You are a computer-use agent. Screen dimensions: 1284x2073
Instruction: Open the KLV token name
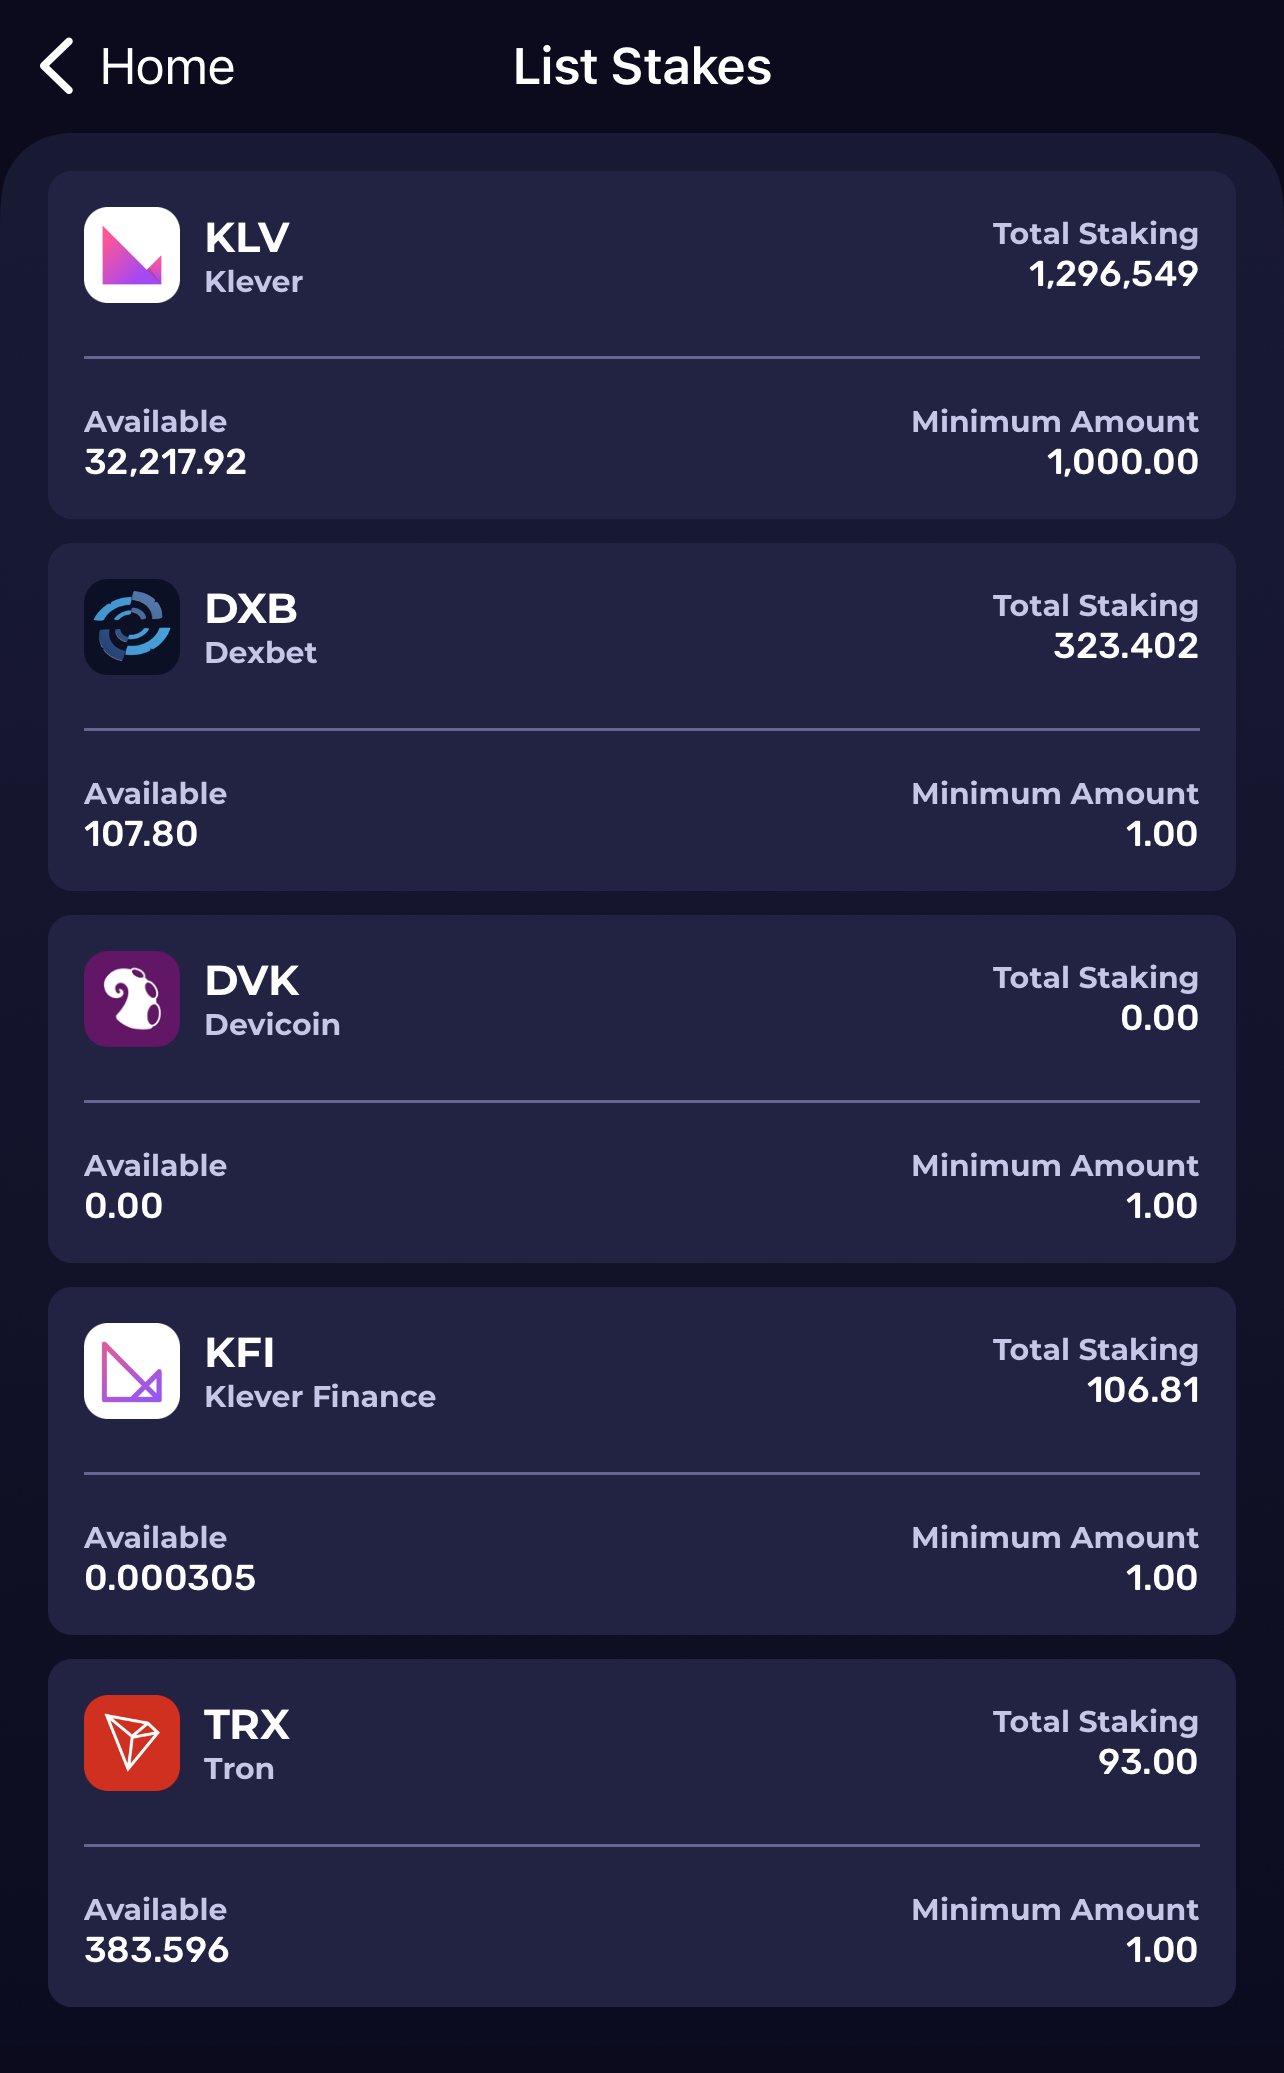click(247, 238)
